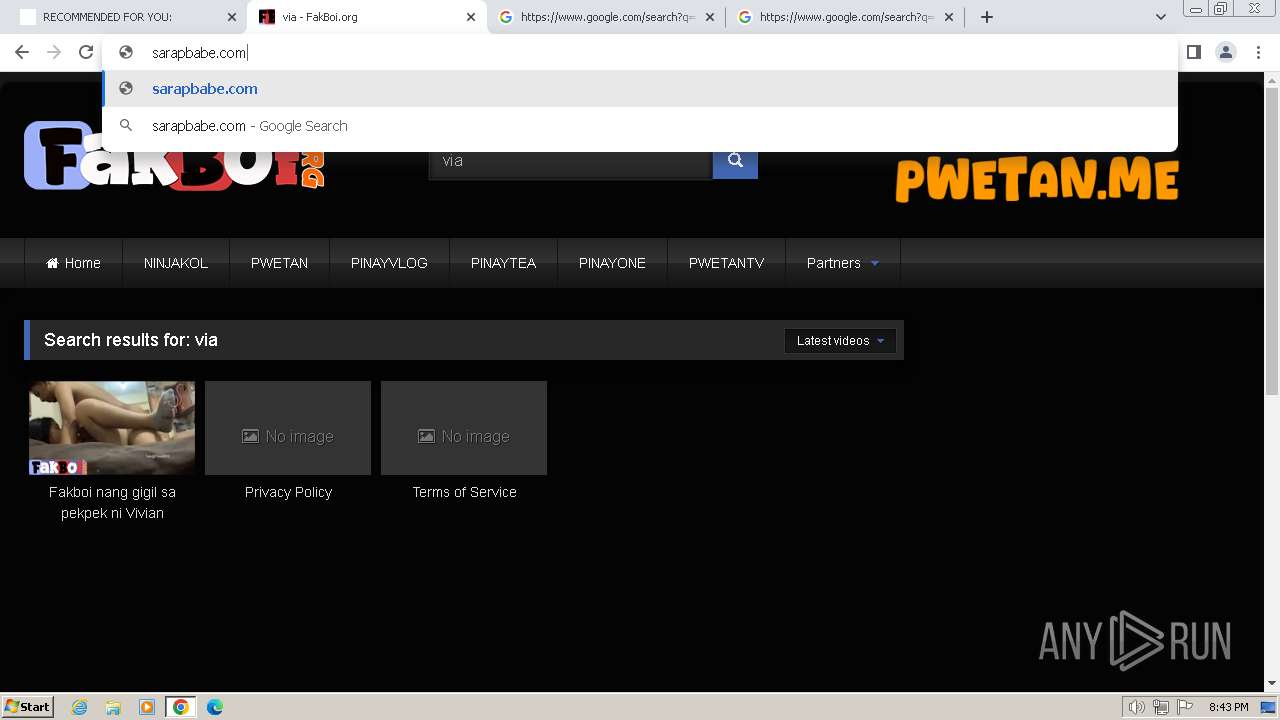Select the sarapbabe.com URL suggestion
The image size is (1280, 720).
point(640,89)
